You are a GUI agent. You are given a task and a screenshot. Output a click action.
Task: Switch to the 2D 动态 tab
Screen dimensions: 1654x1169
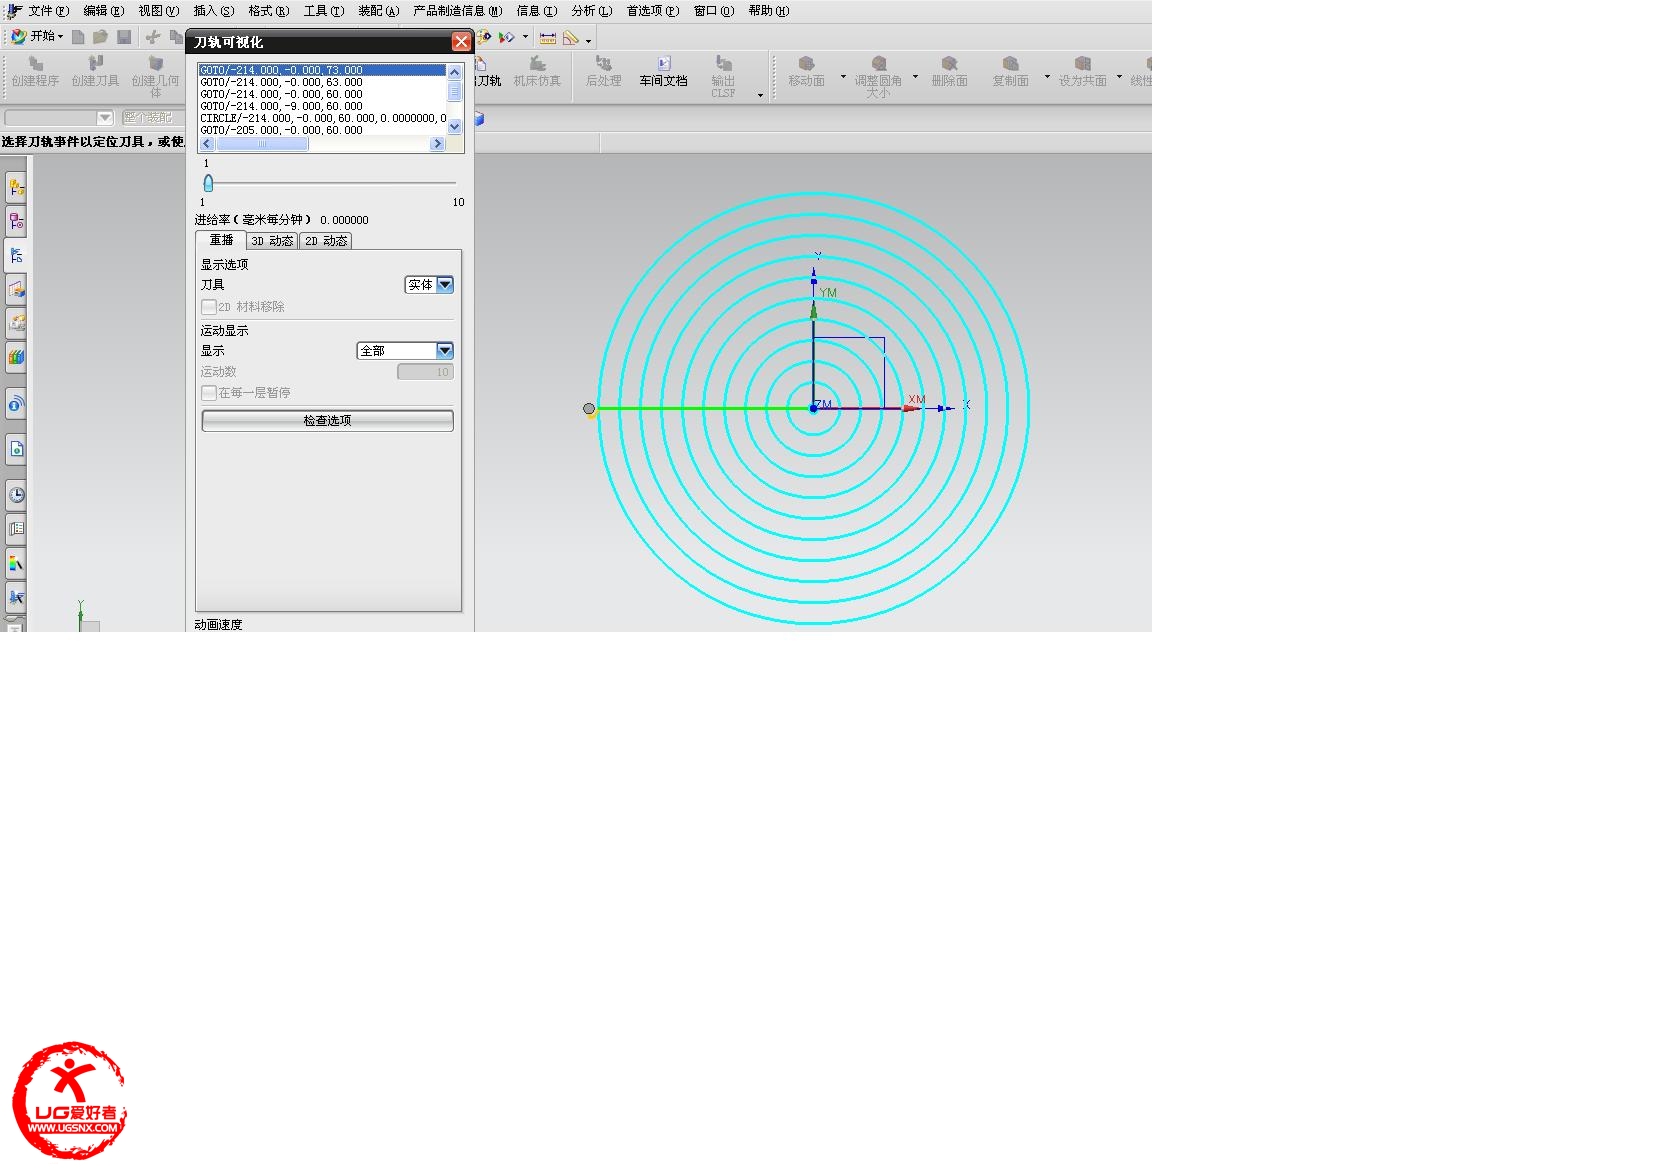(326, 241)
